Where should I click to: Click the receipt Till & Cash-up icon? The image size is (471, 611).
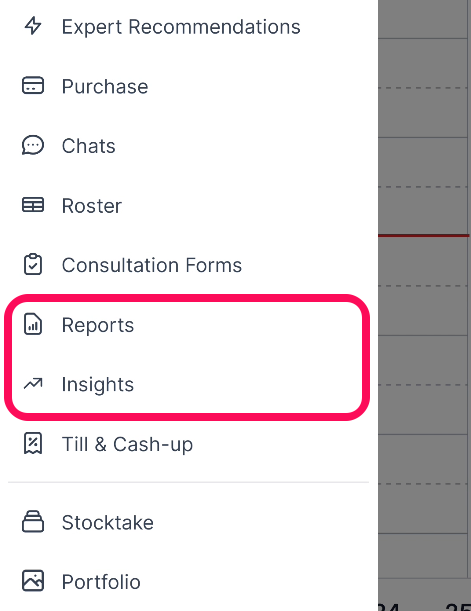33,444
